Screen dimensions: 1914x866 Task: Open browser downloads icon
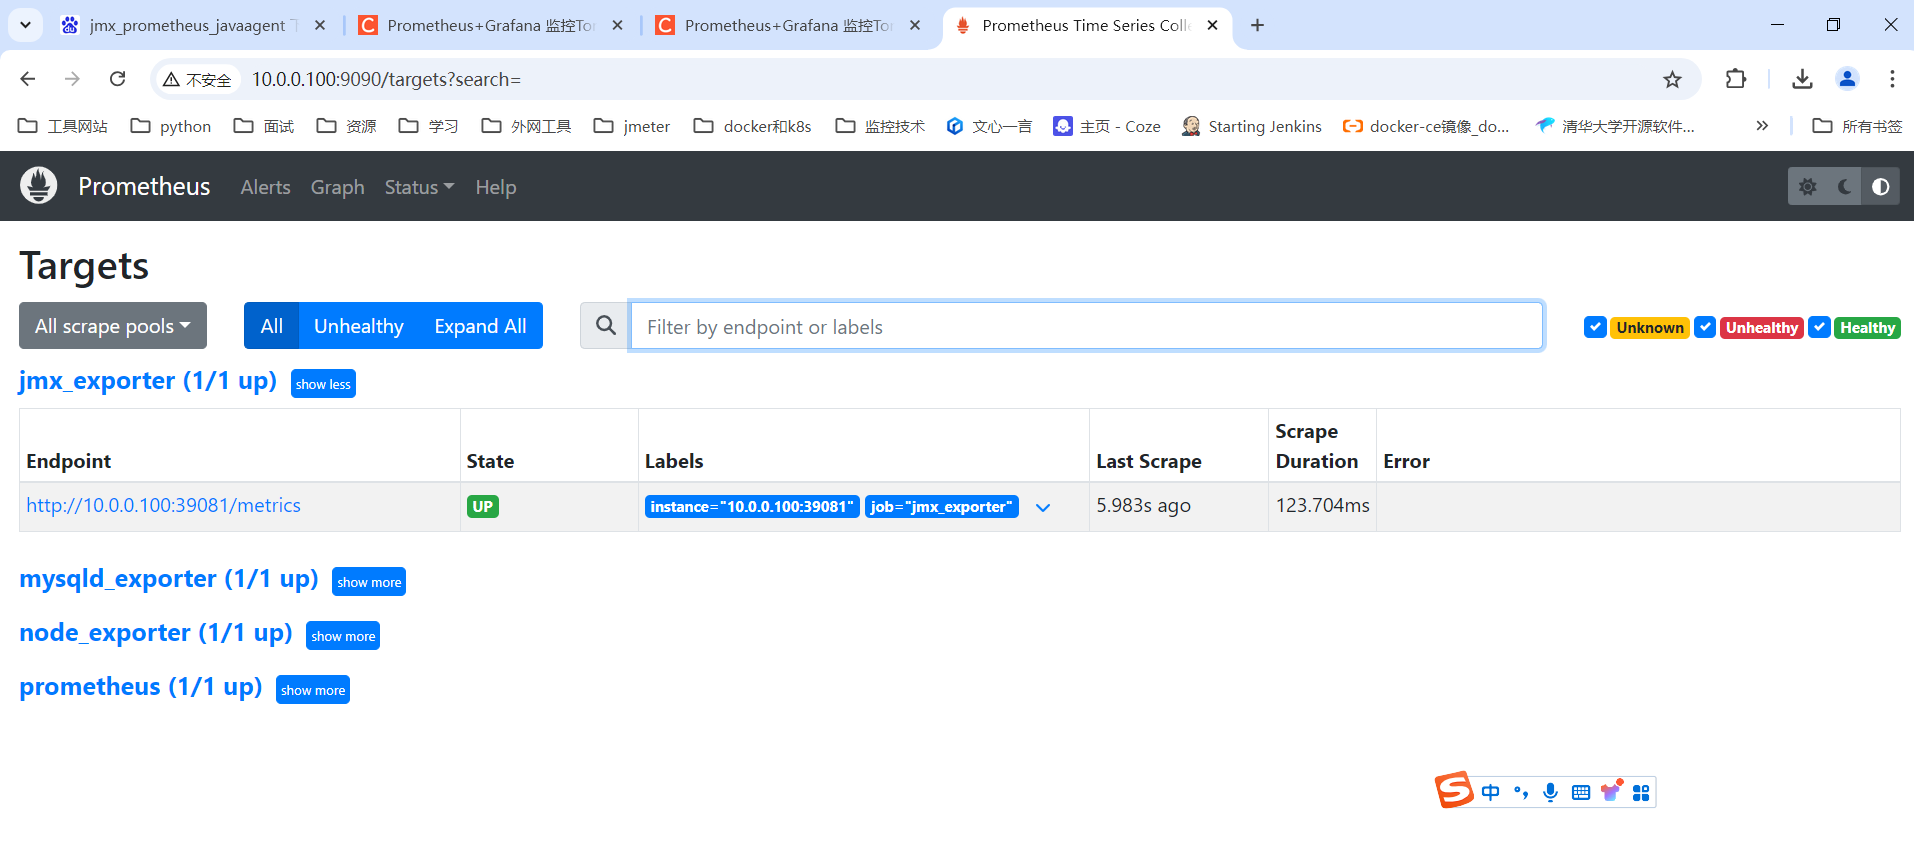(x=1802, y=79)
